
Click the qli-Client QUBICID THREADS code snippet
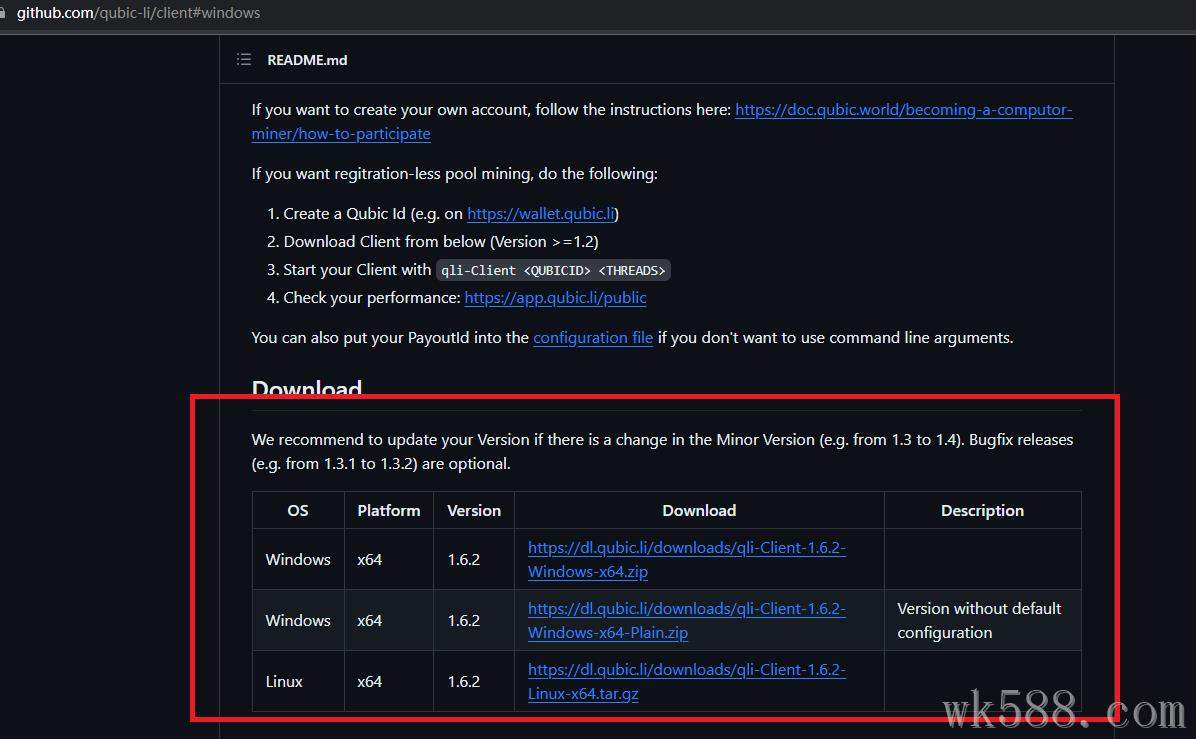tap(553, 270)
